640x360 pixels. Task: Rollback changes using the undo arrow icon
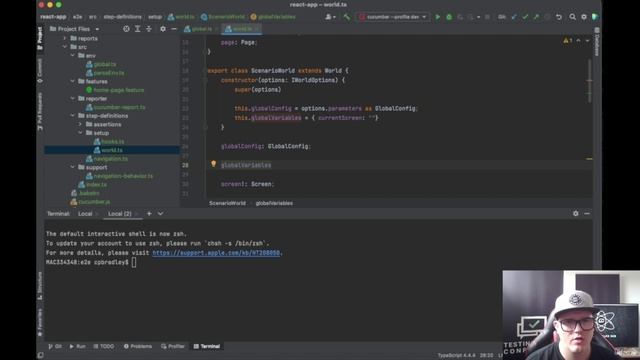[x=559, y=17]
